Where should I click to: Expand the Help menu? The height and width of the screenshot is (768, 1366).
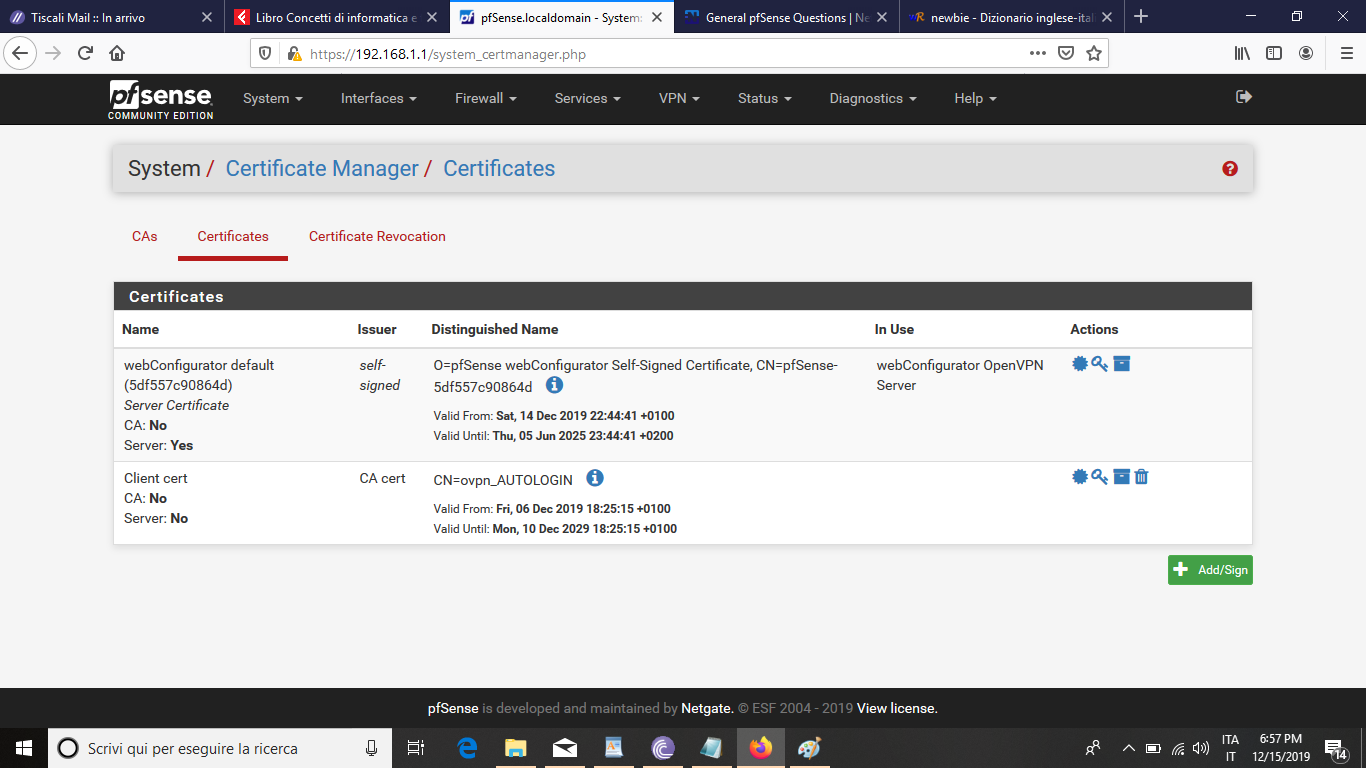pos(975,98)
